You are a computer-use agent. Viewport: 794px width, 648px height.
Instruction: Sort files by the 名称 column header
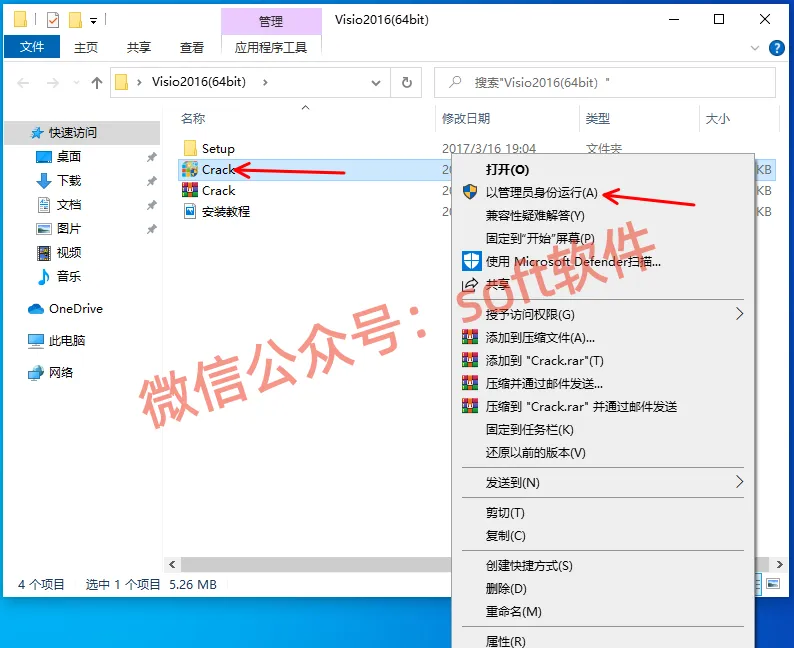[x=193, y=119]
